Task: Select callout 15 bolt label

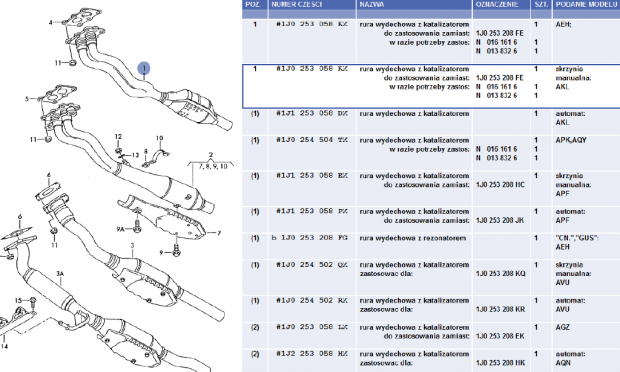Action: [18, 300]
